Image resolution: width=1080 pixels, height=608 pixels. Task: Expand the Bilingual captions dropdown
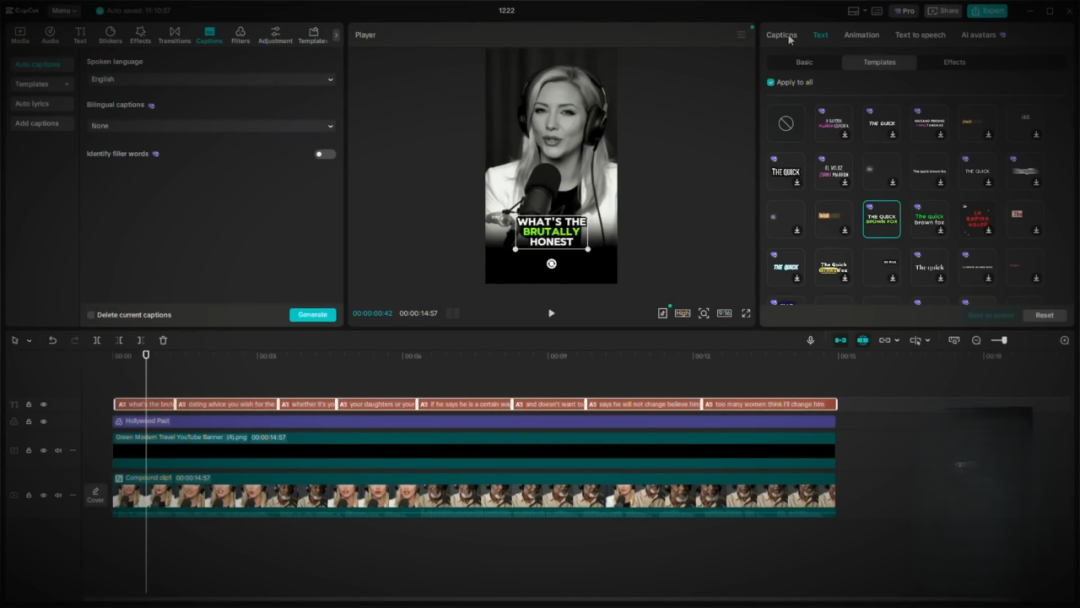[x=211, y=126]
